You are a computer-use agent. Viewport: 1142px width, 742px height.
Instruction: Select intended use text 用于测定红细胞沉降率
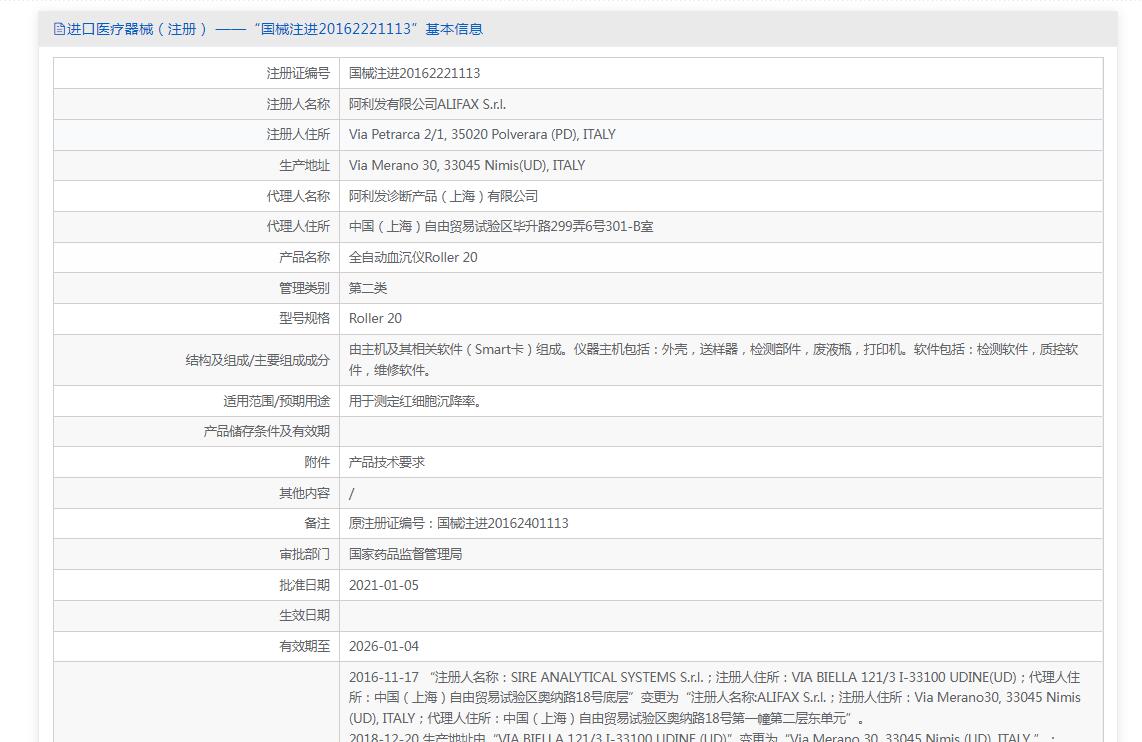[414, 401]
